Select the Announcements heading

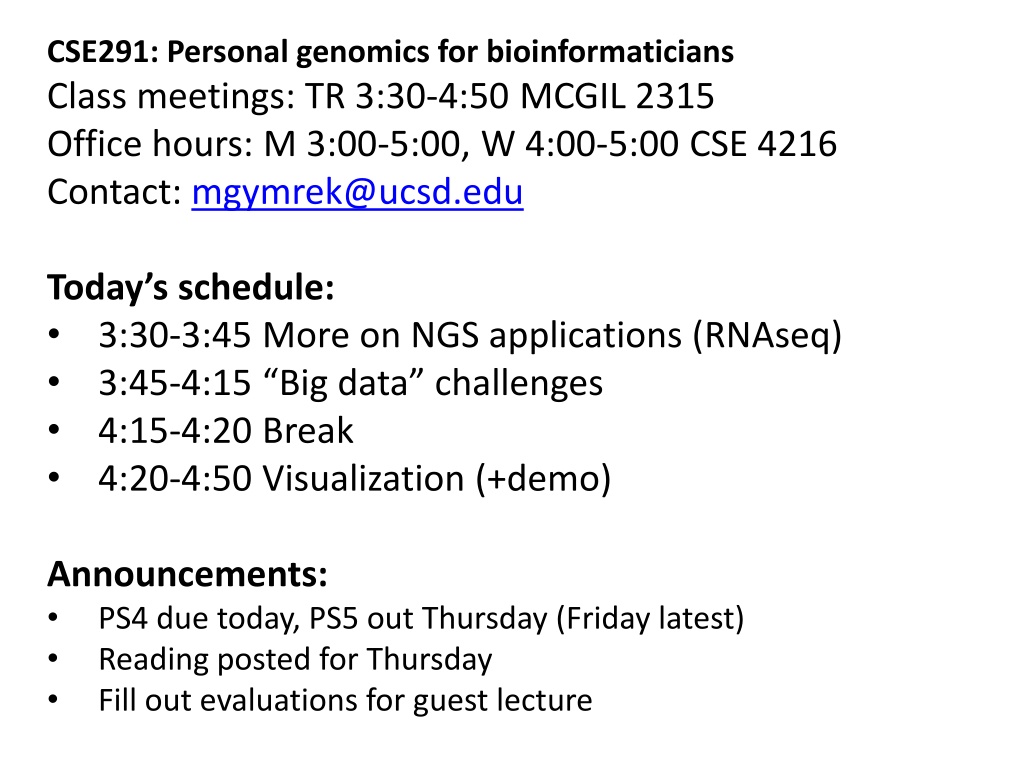(187, 574)
